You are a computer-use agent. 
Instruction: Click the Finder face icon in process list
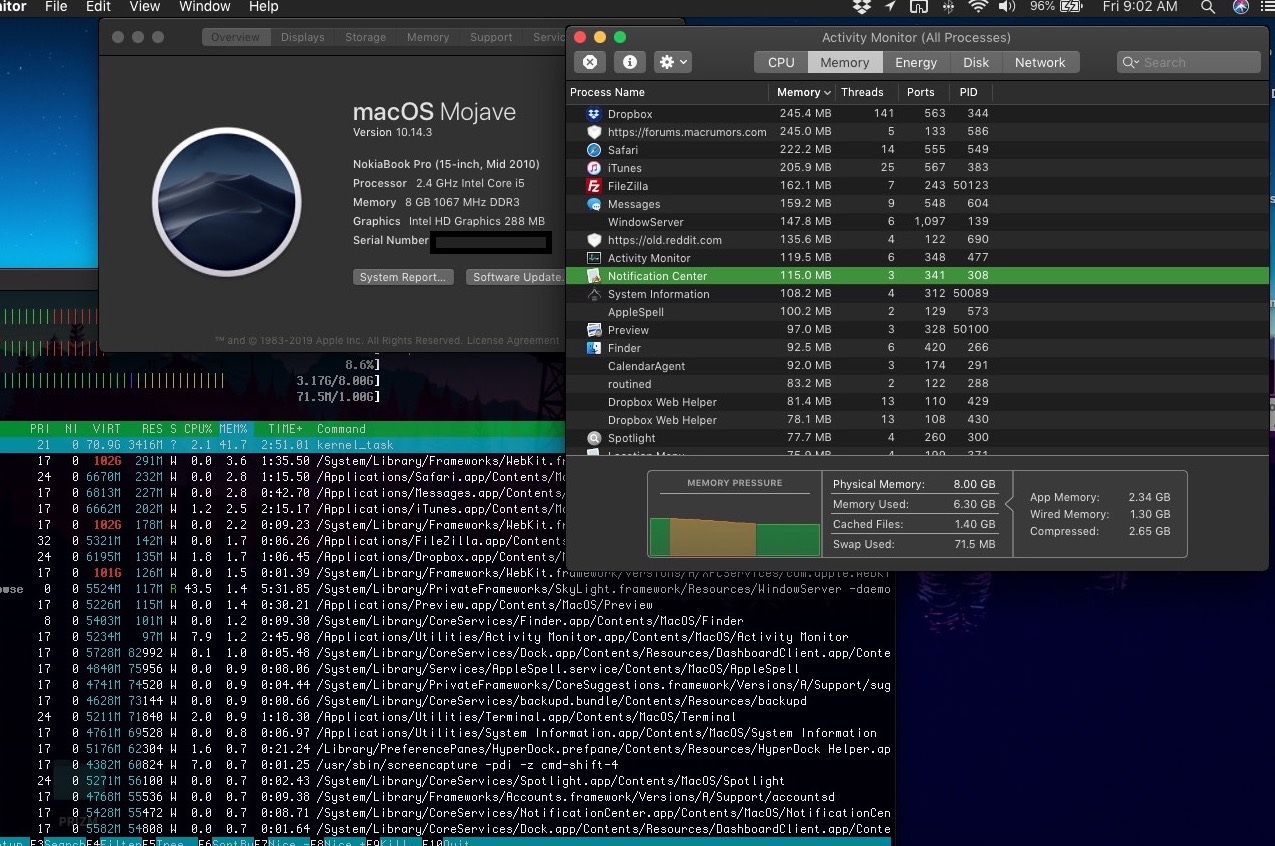point(594,348)
